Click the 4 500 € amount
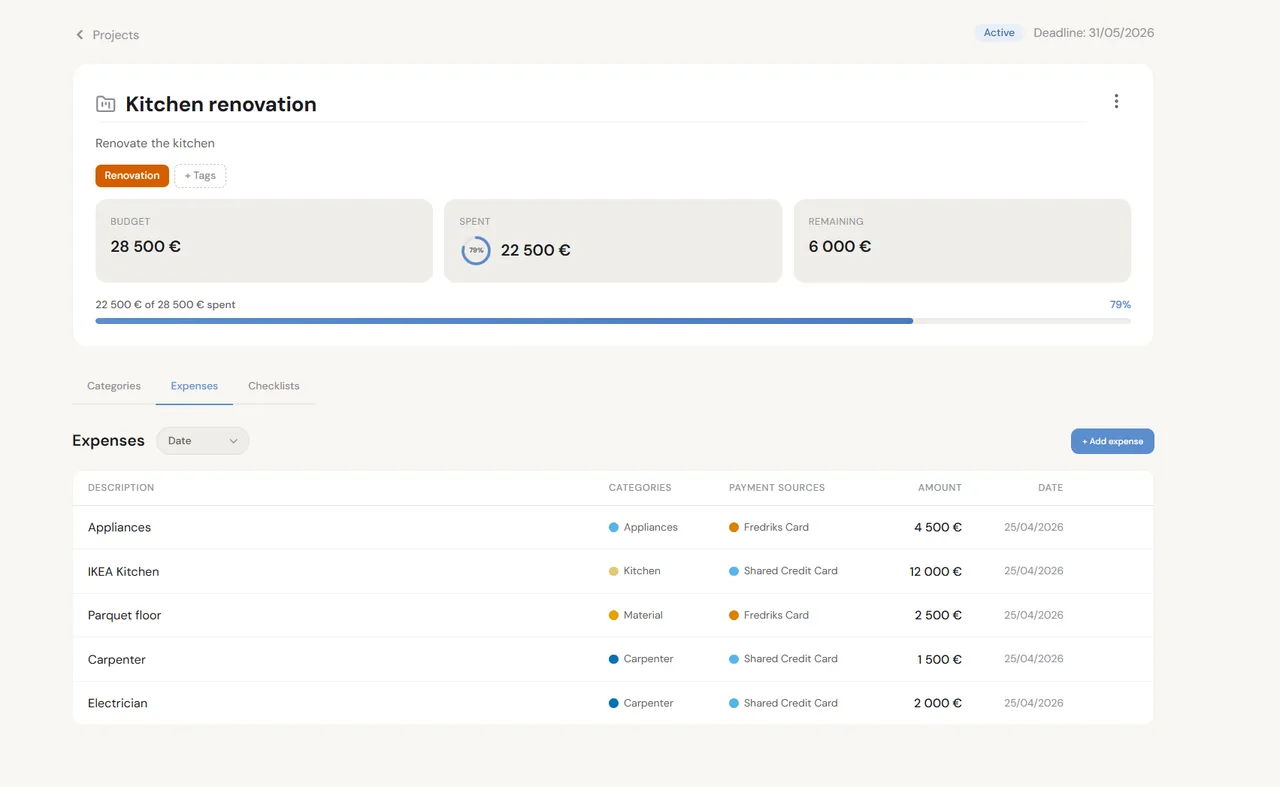Screen dimensions: 1280x787 click(x=938, y=528)
